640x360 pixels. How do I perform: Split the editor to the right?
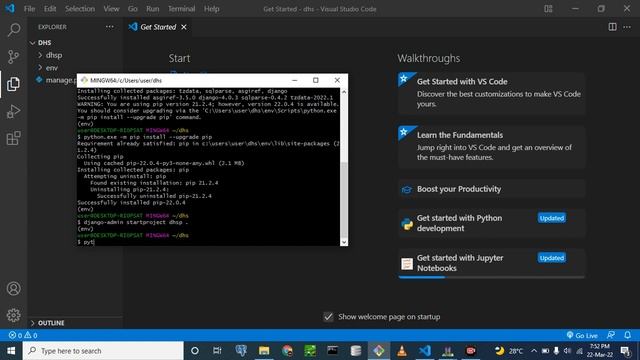(612, 27)
